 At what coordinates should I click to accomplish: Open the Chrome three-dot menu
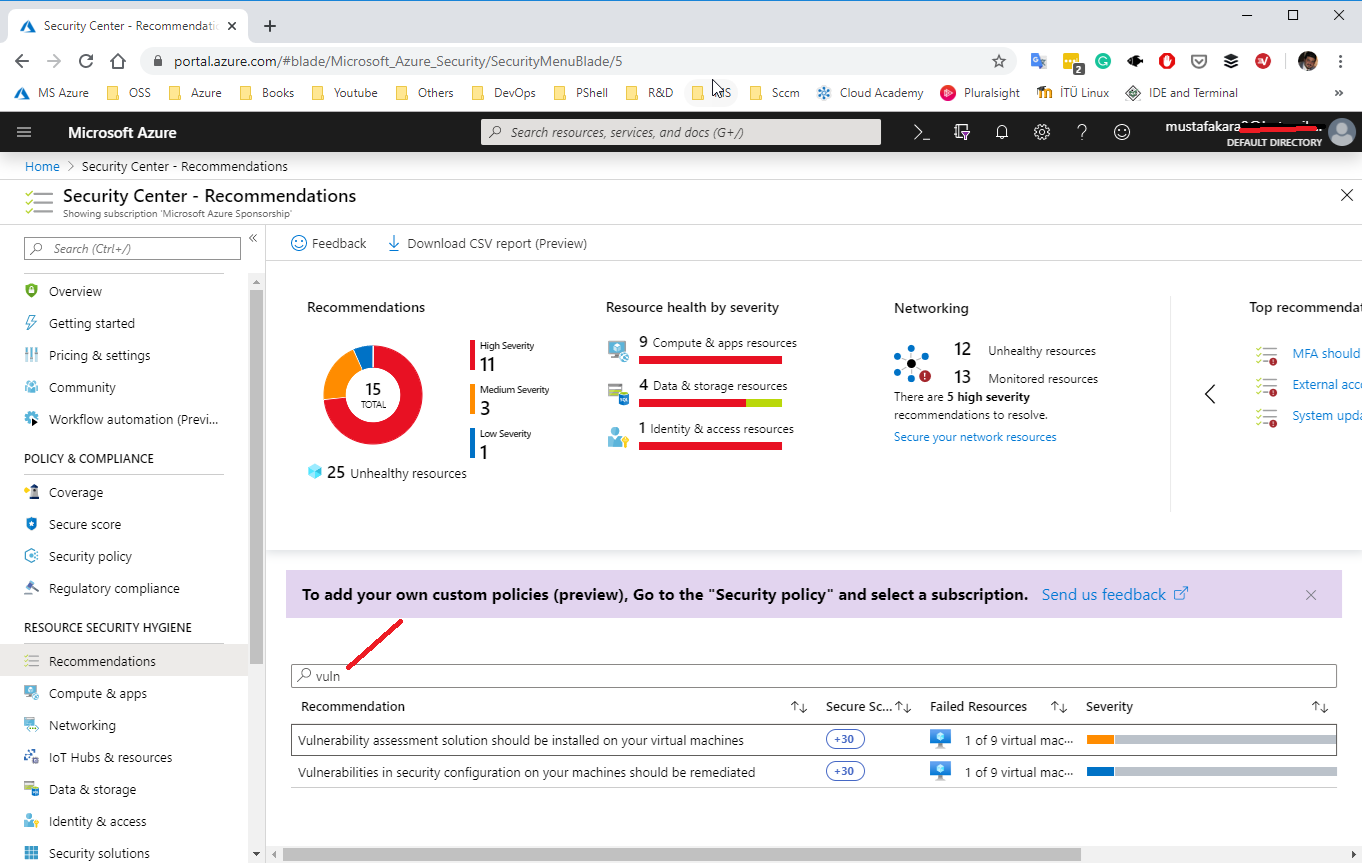click(1340, 61)
